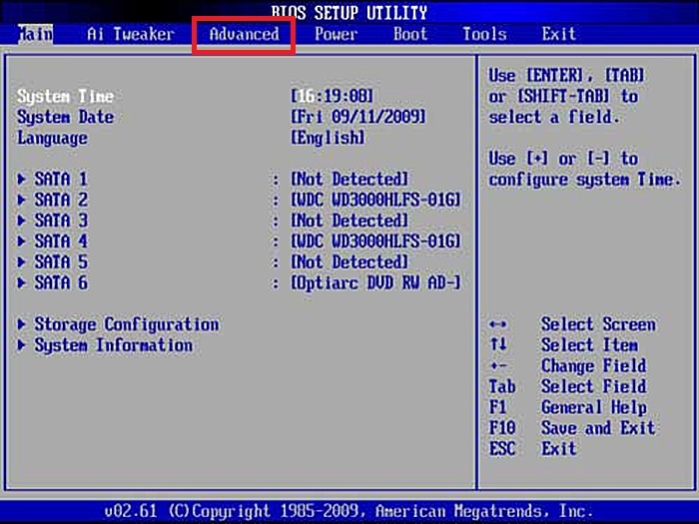Expand the SATA 1 arrow
The image size is (699, 524).
click(x=21, y=179)
